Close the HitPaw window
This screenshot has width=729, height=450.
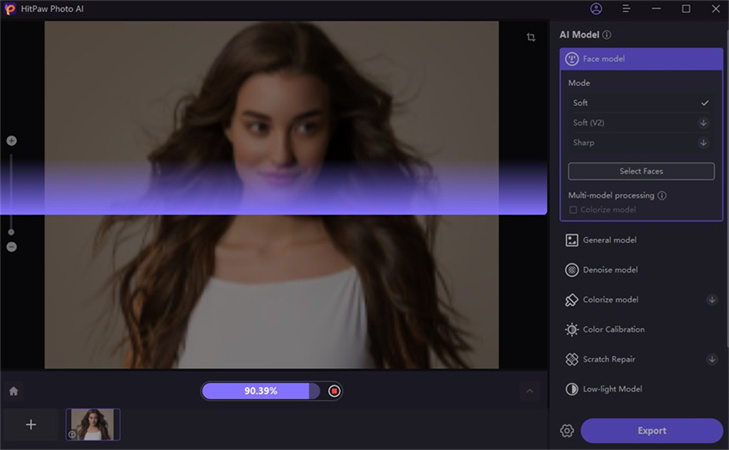716,8
